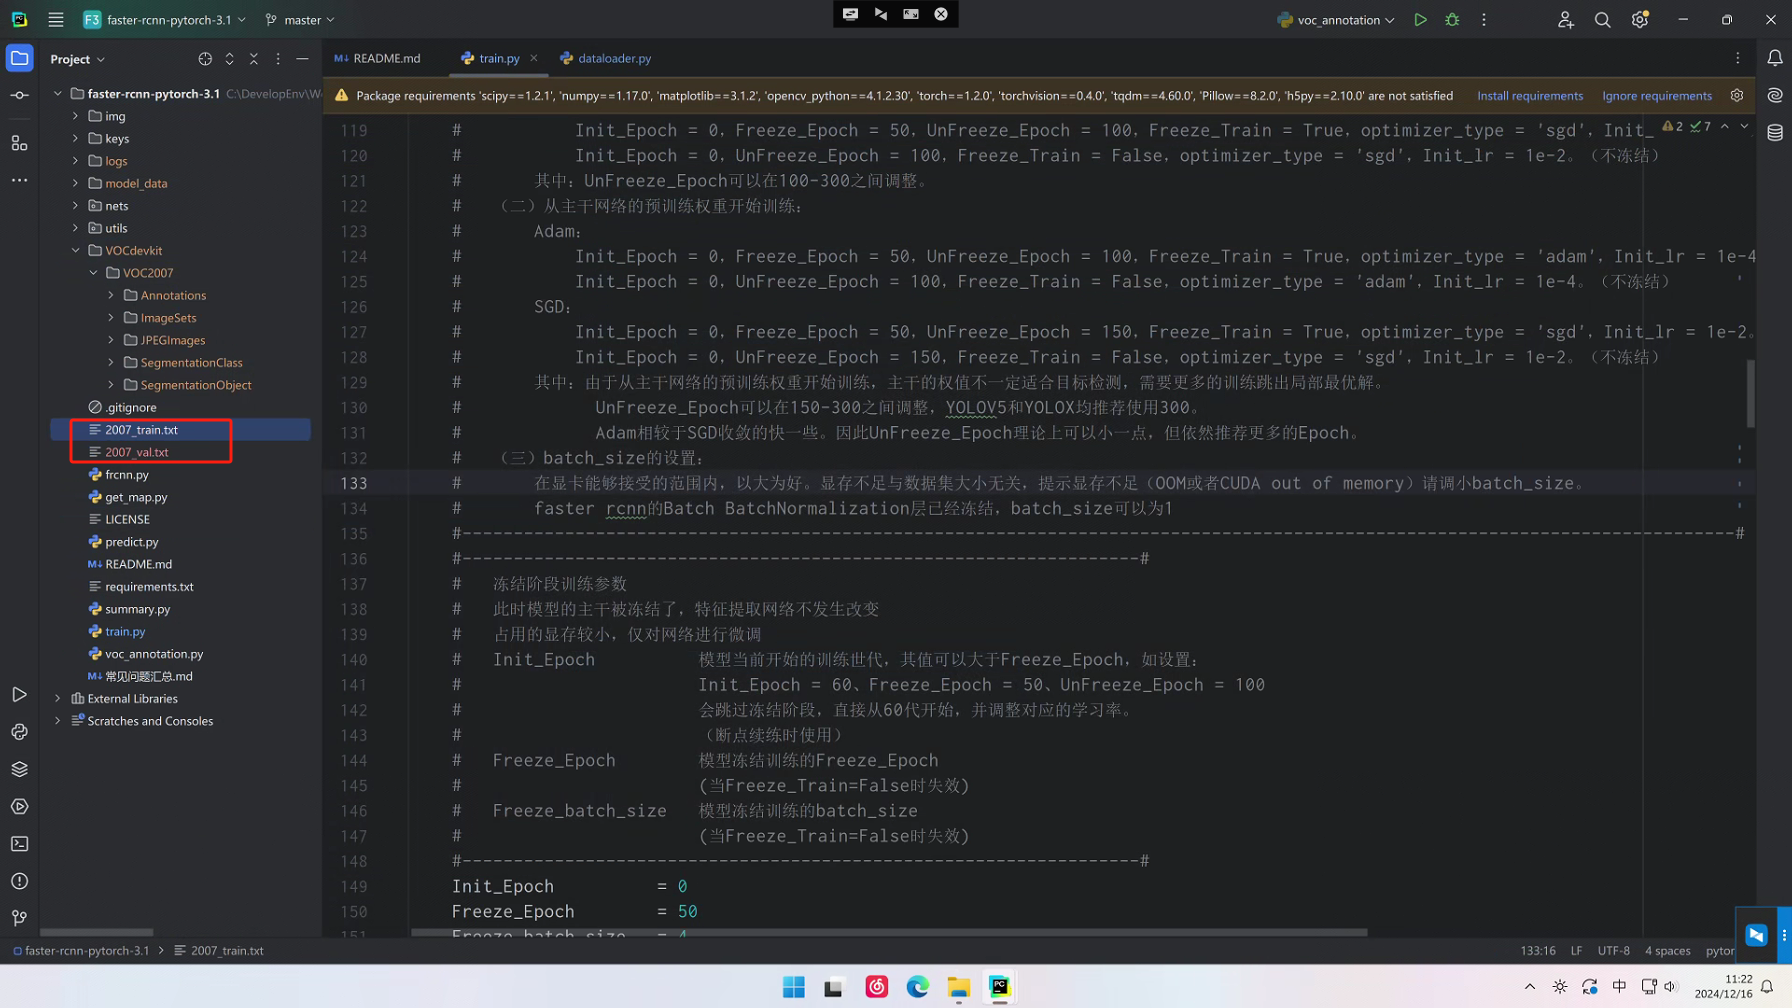Expand the img folder
Screen dimensions: 1792x1008
tap(76, 116)
